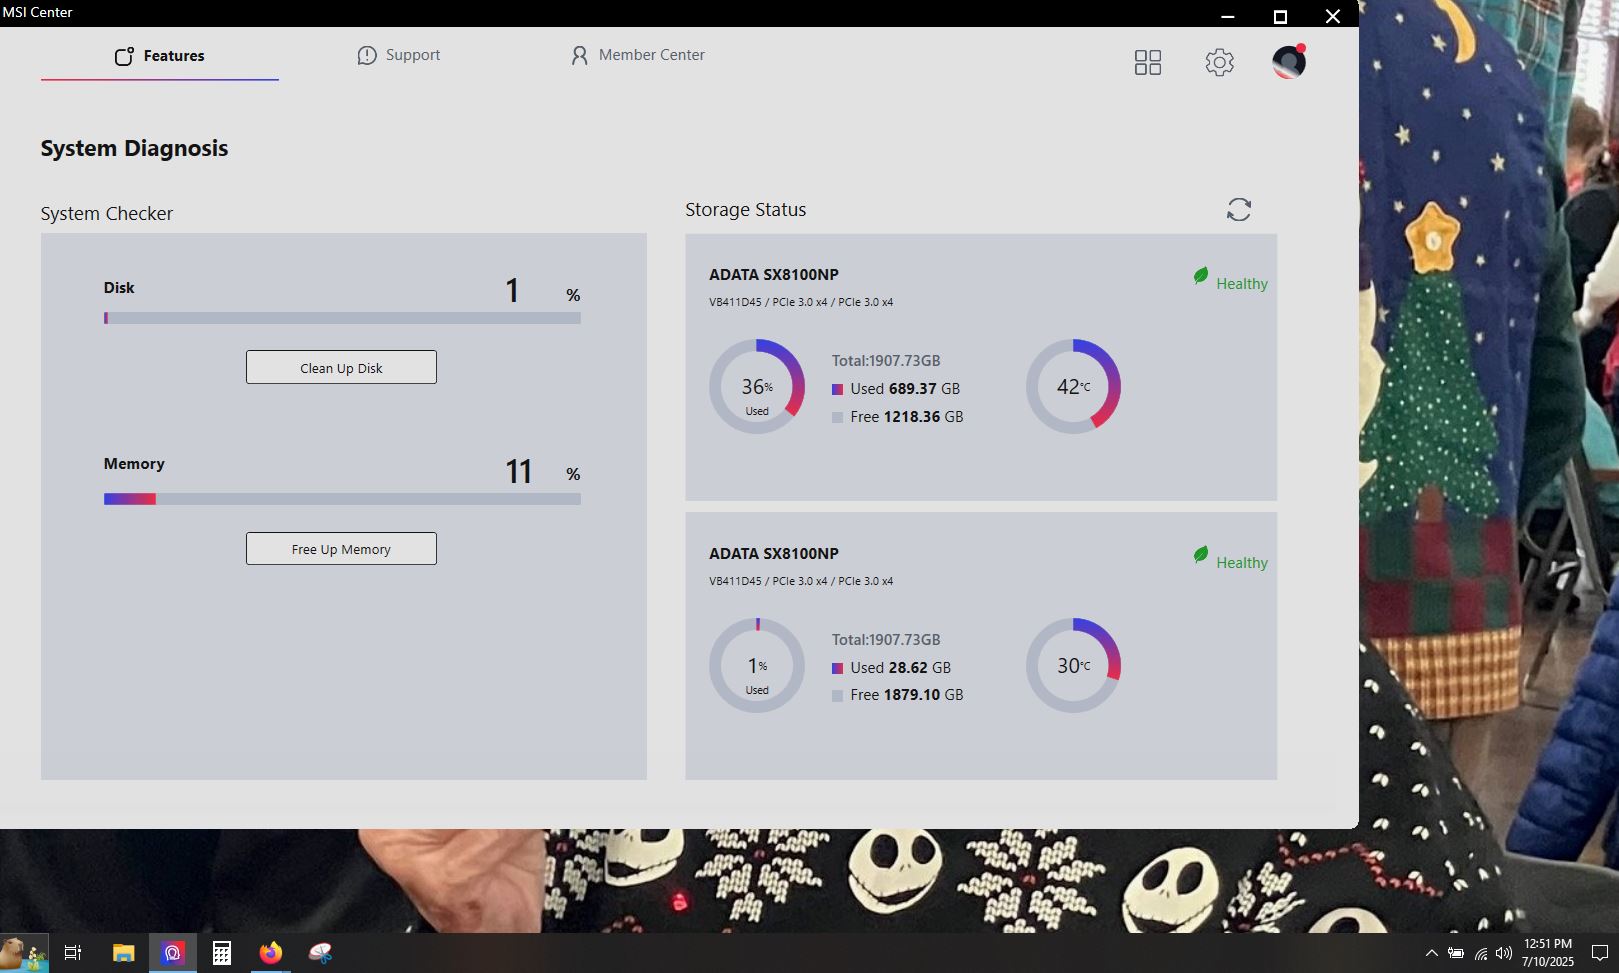Click the System Checker label

107,214
